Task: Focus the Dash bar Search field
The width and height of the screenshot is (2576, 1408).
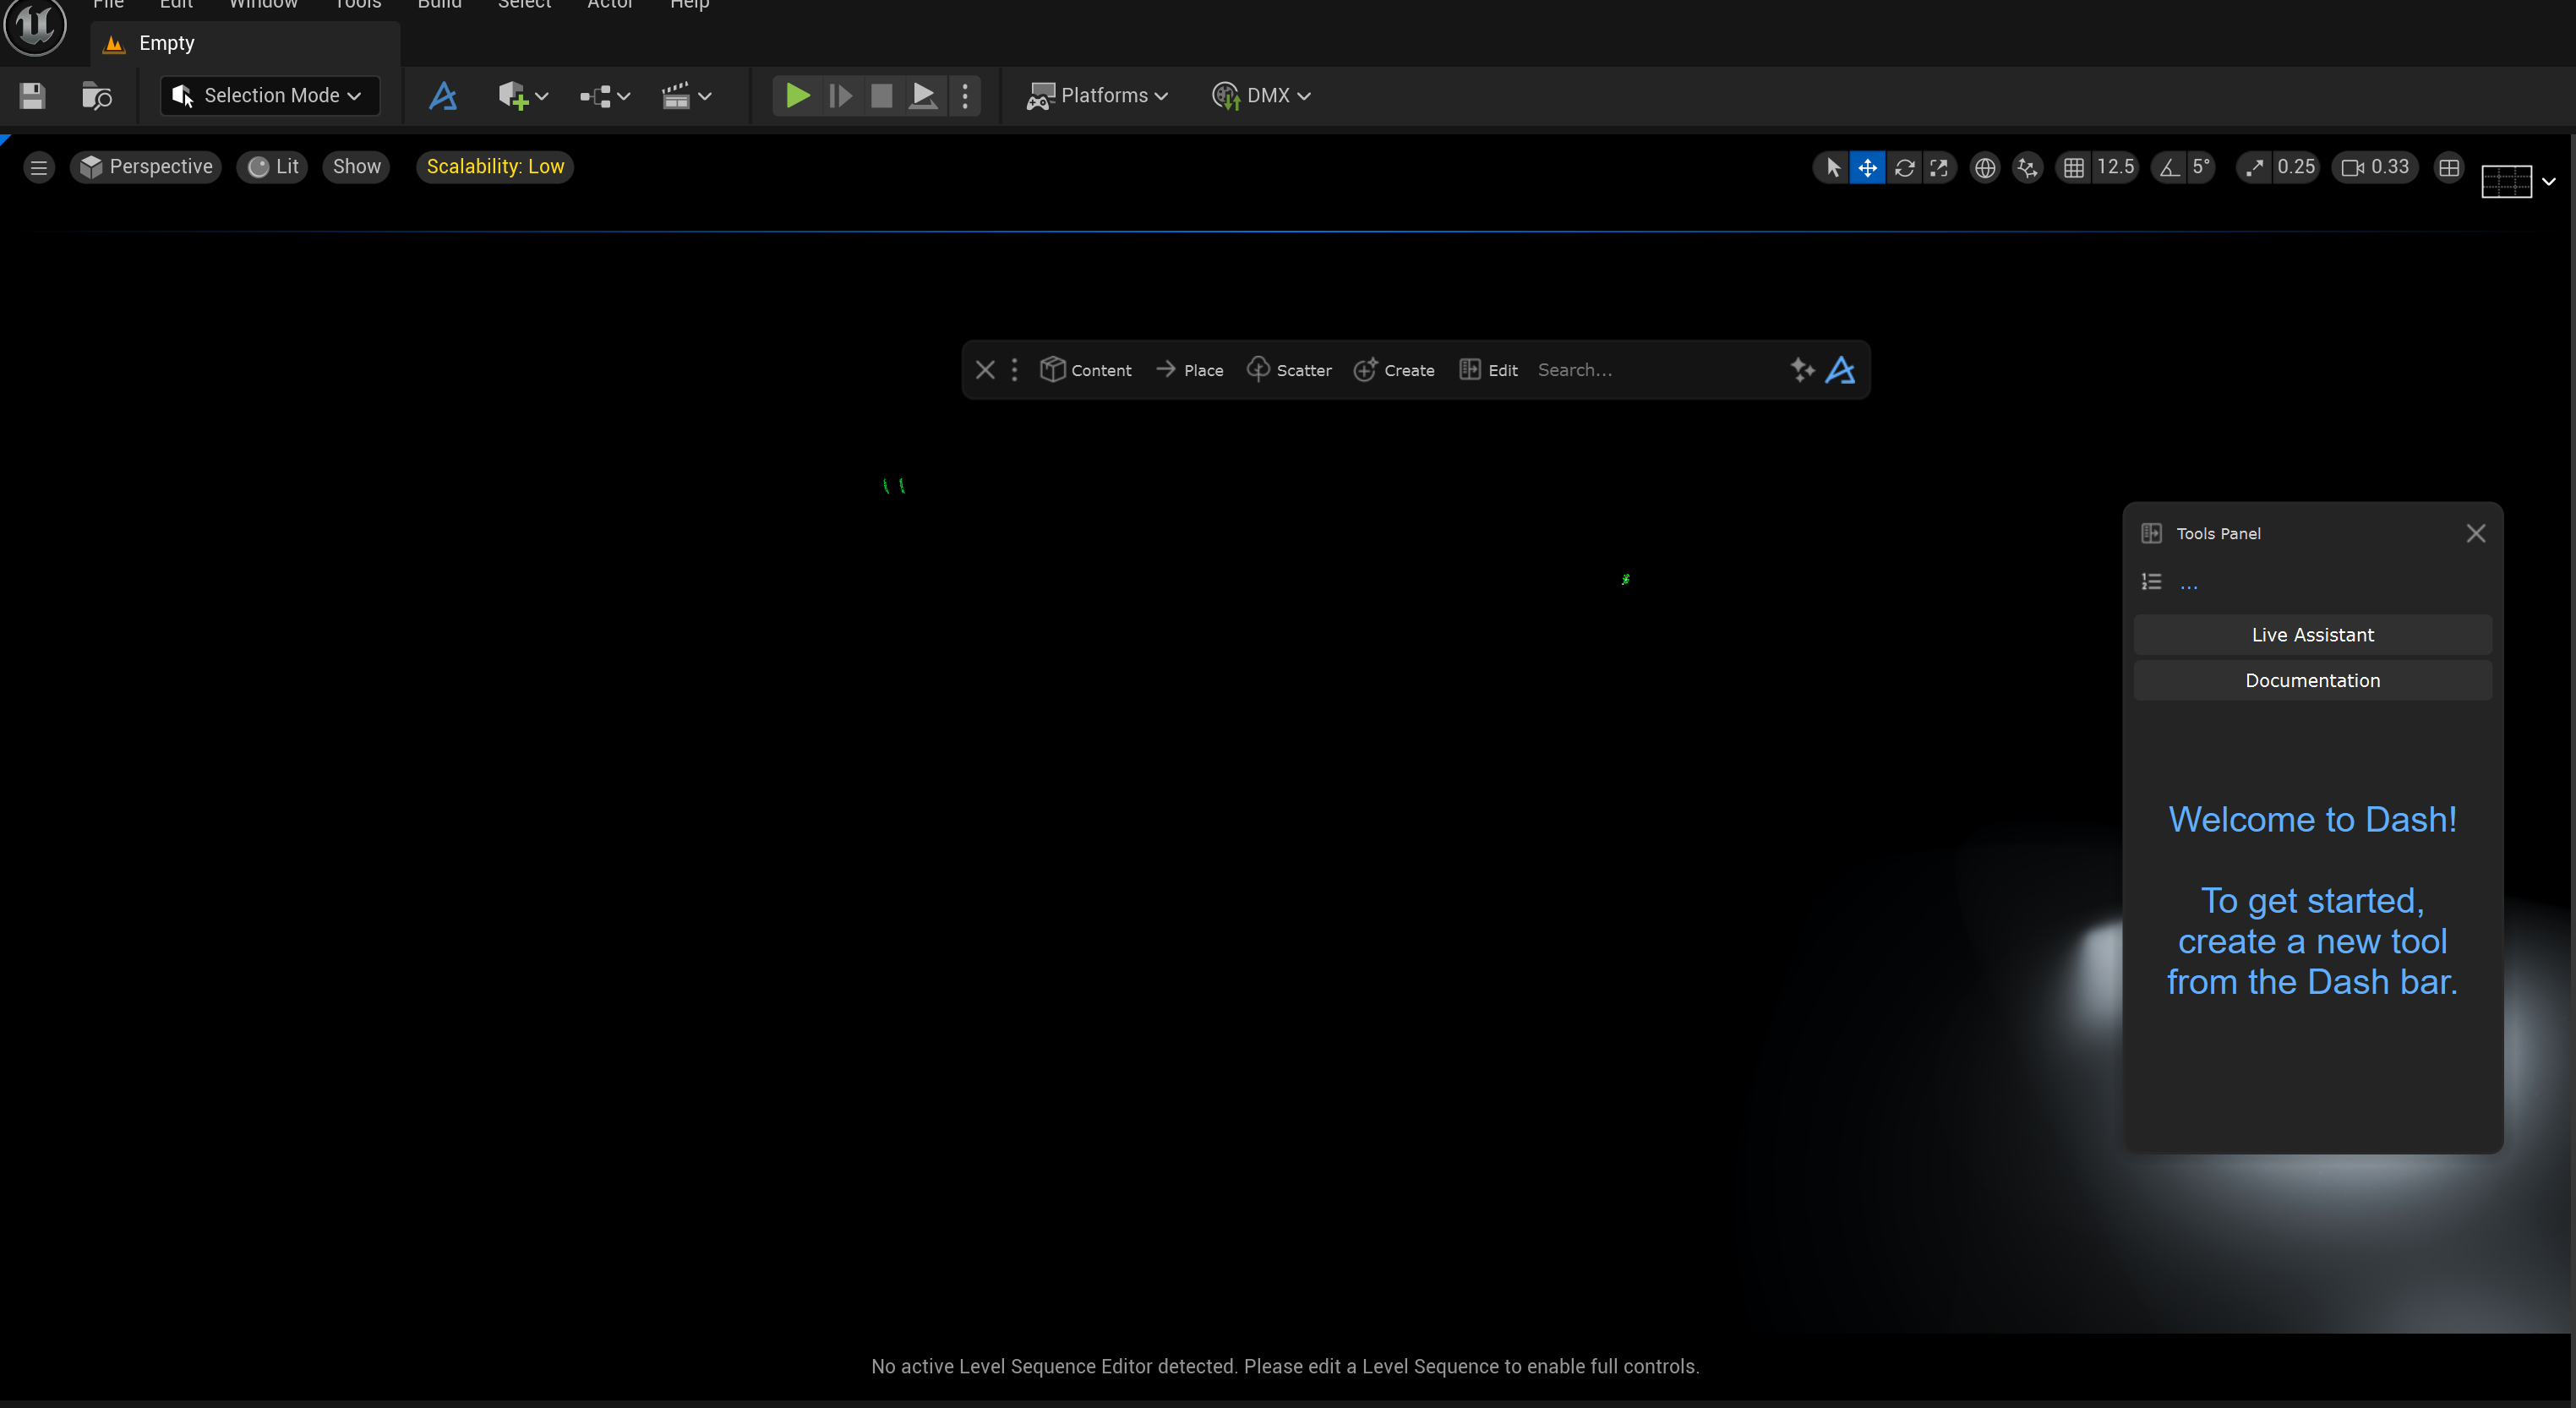Action: pyautogui.click(x=1656, y=370)
